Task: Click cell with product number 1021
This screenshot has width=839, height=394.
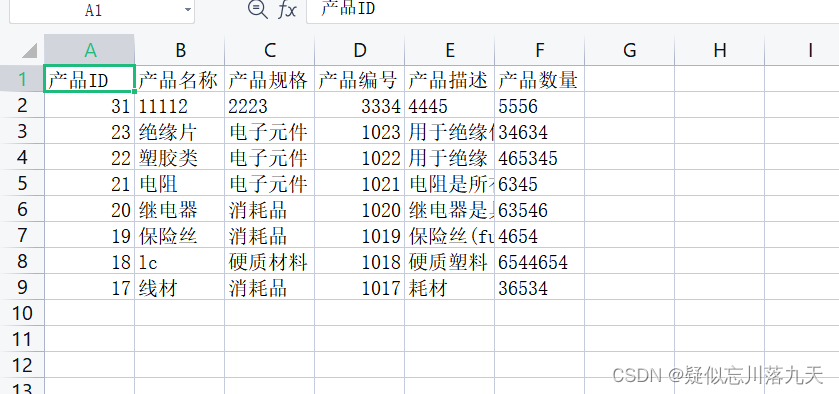Action: coord(360,183)
